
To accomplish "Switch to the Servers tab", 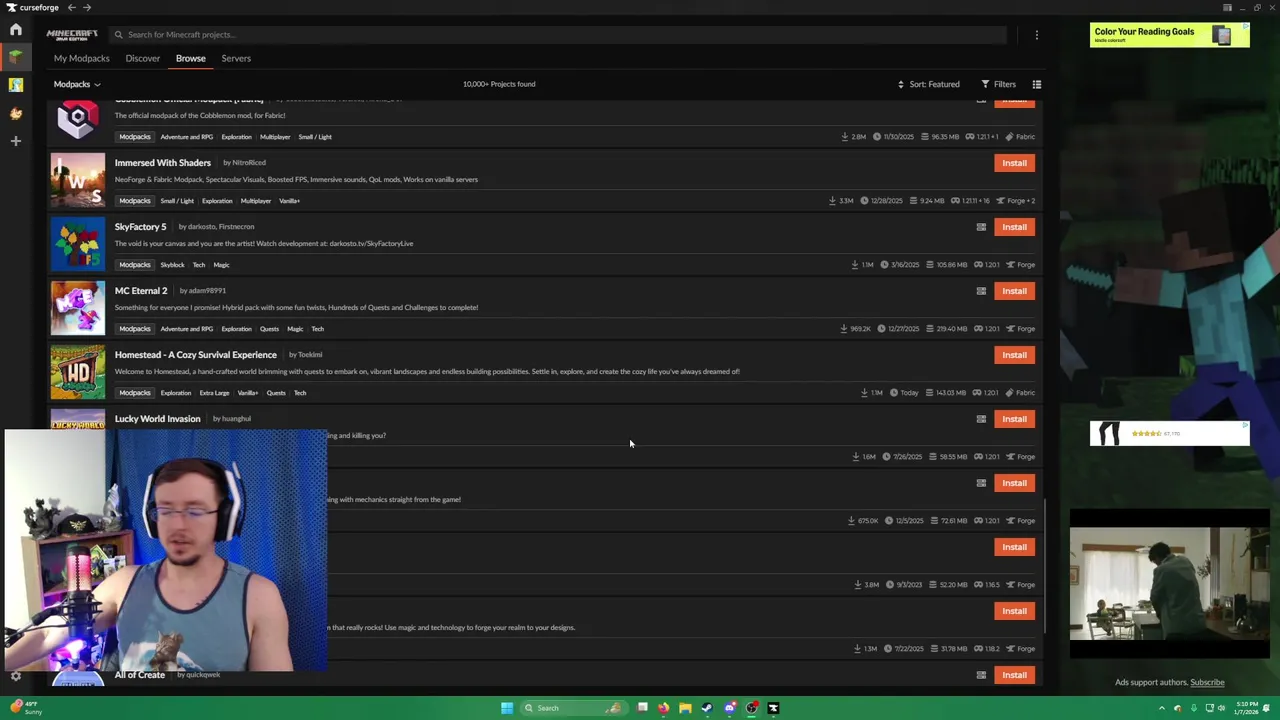I will (236, 58).
